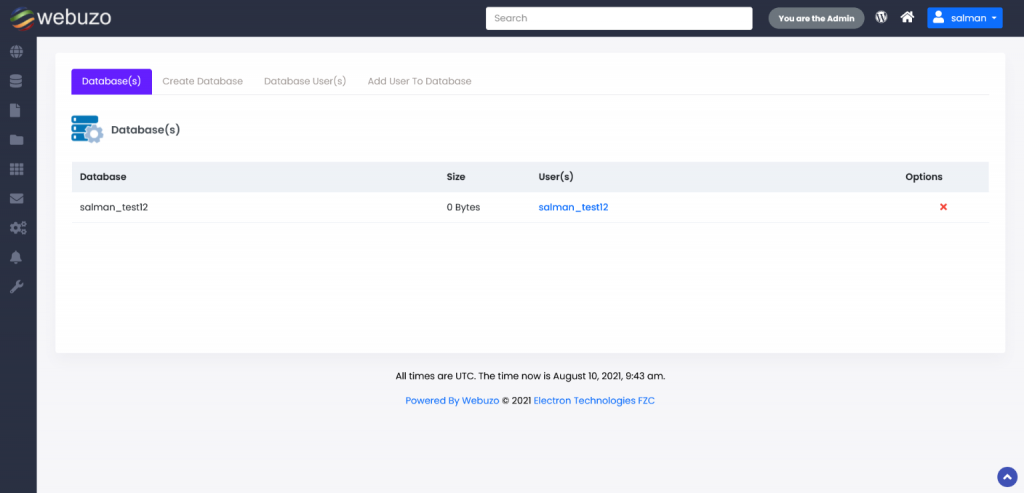Viewport: 1024px width, 493px height.
Task: Open the Database User(s) tab
Action: [x=305, y=81]
